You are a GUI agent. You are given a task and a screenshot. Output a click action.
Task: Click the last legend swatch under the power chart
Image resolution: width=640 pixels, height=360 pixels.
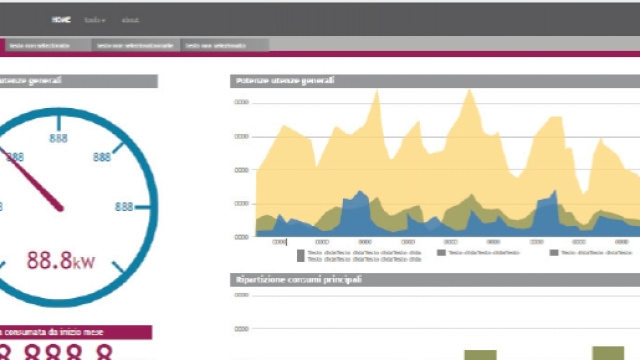[554, 253]
